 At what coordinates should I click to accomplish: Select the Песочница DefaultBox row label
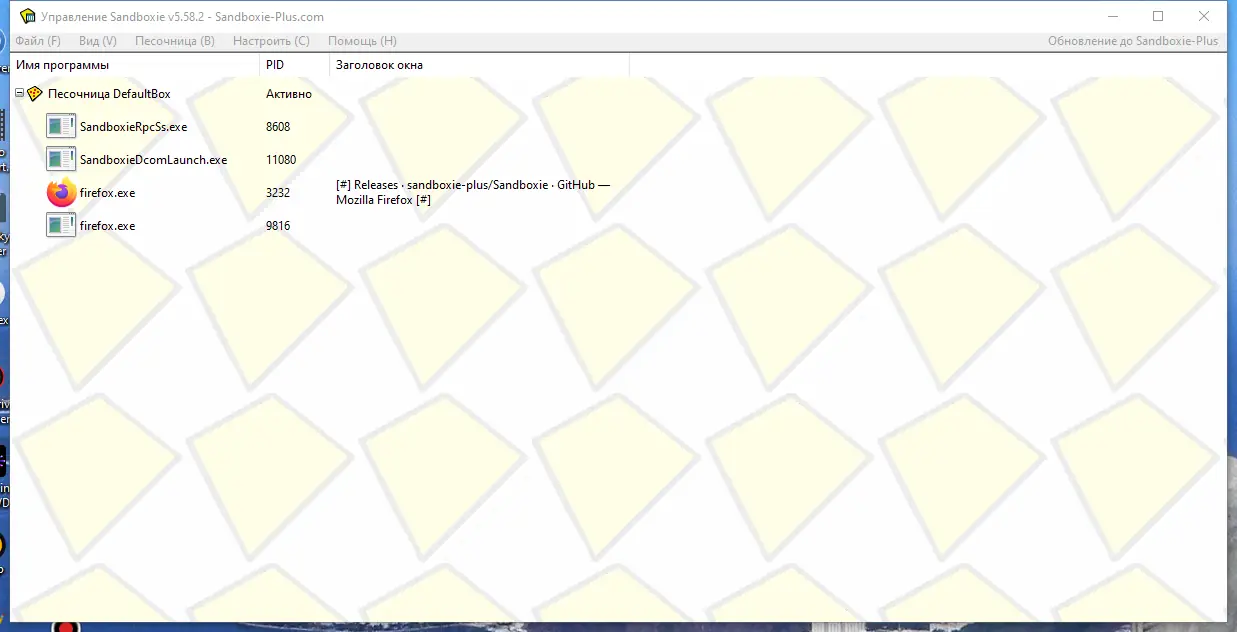pyautogui.click(x=109, y=94)
